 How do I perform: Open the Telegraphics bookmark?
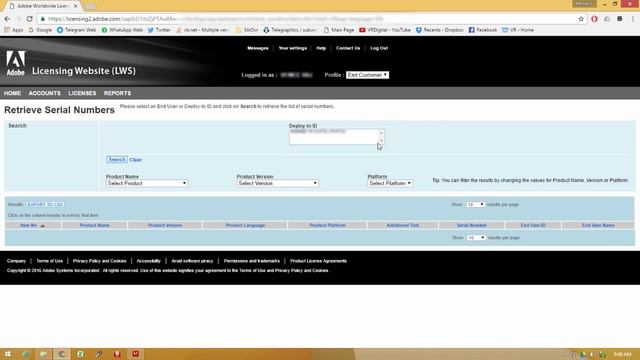pyautogui.click(x=289, y=30)
